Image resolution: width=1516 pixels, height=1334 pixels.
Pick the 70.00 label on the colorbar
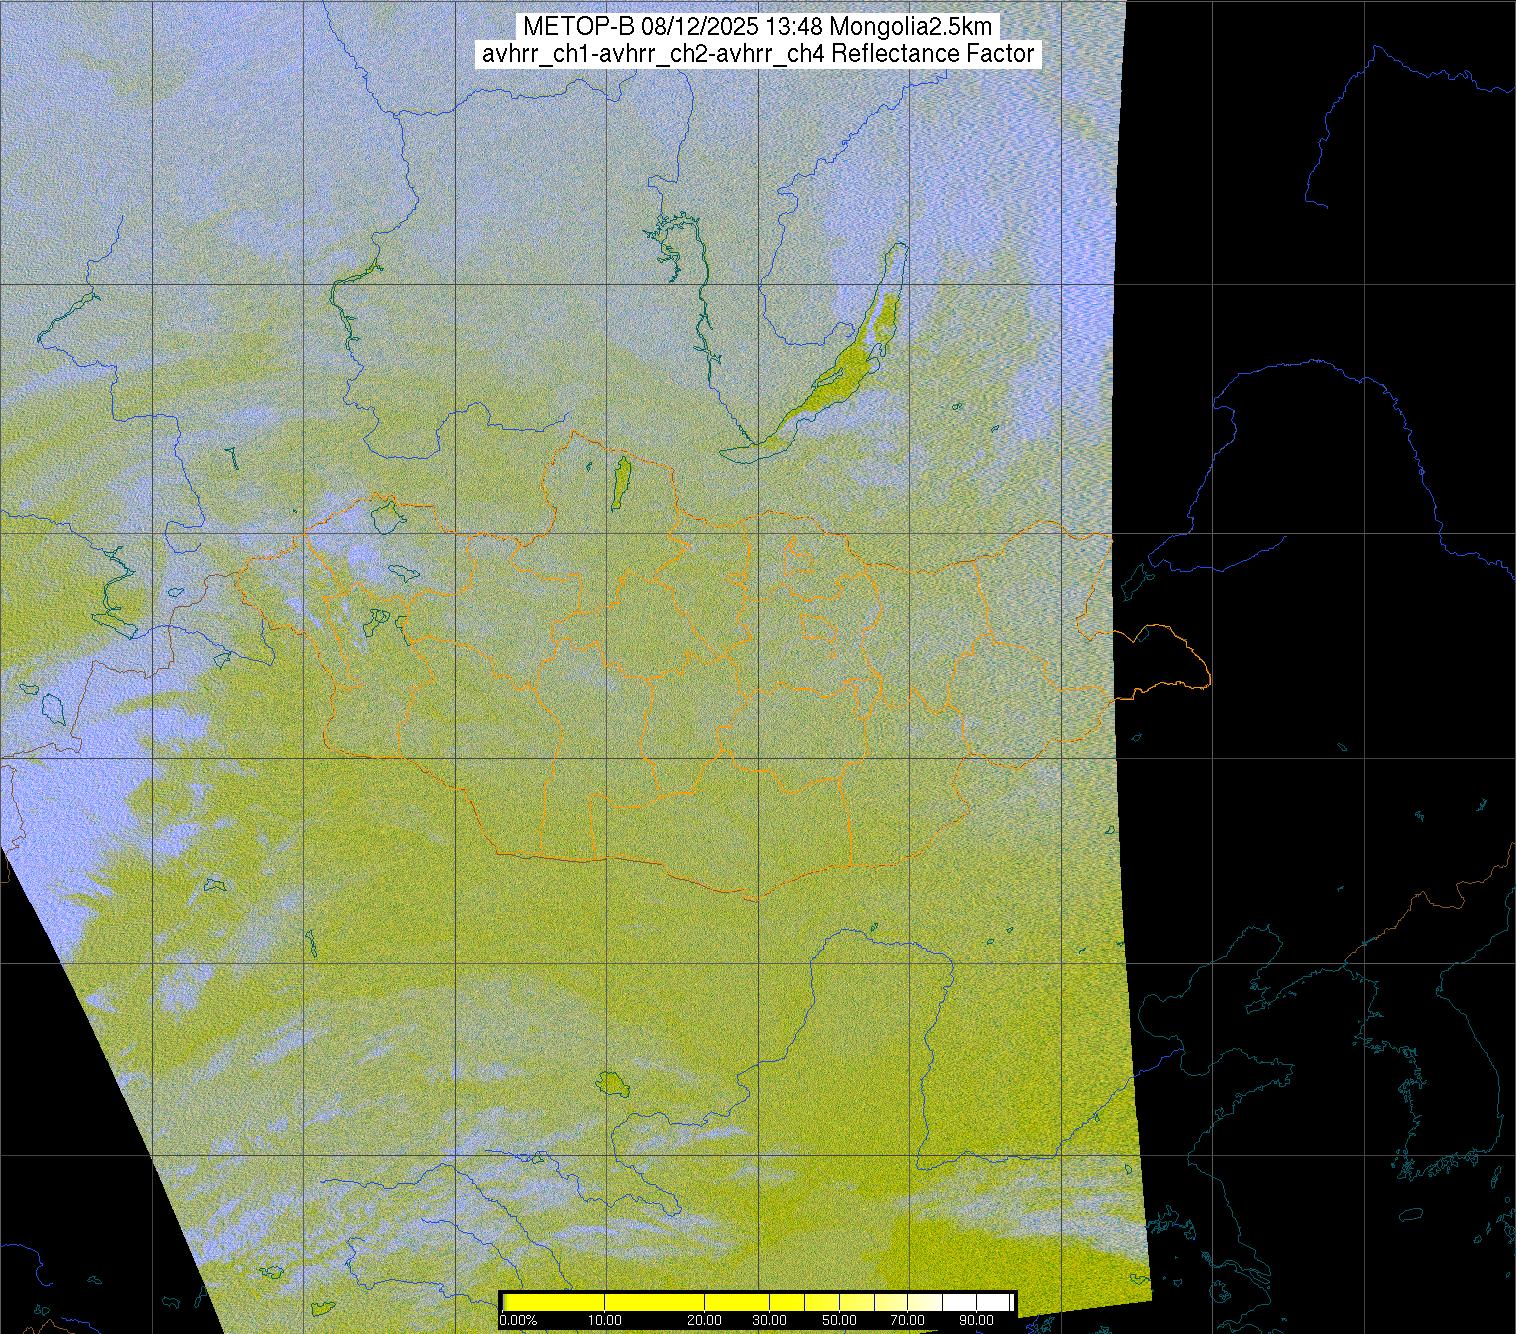[909, 1322]
